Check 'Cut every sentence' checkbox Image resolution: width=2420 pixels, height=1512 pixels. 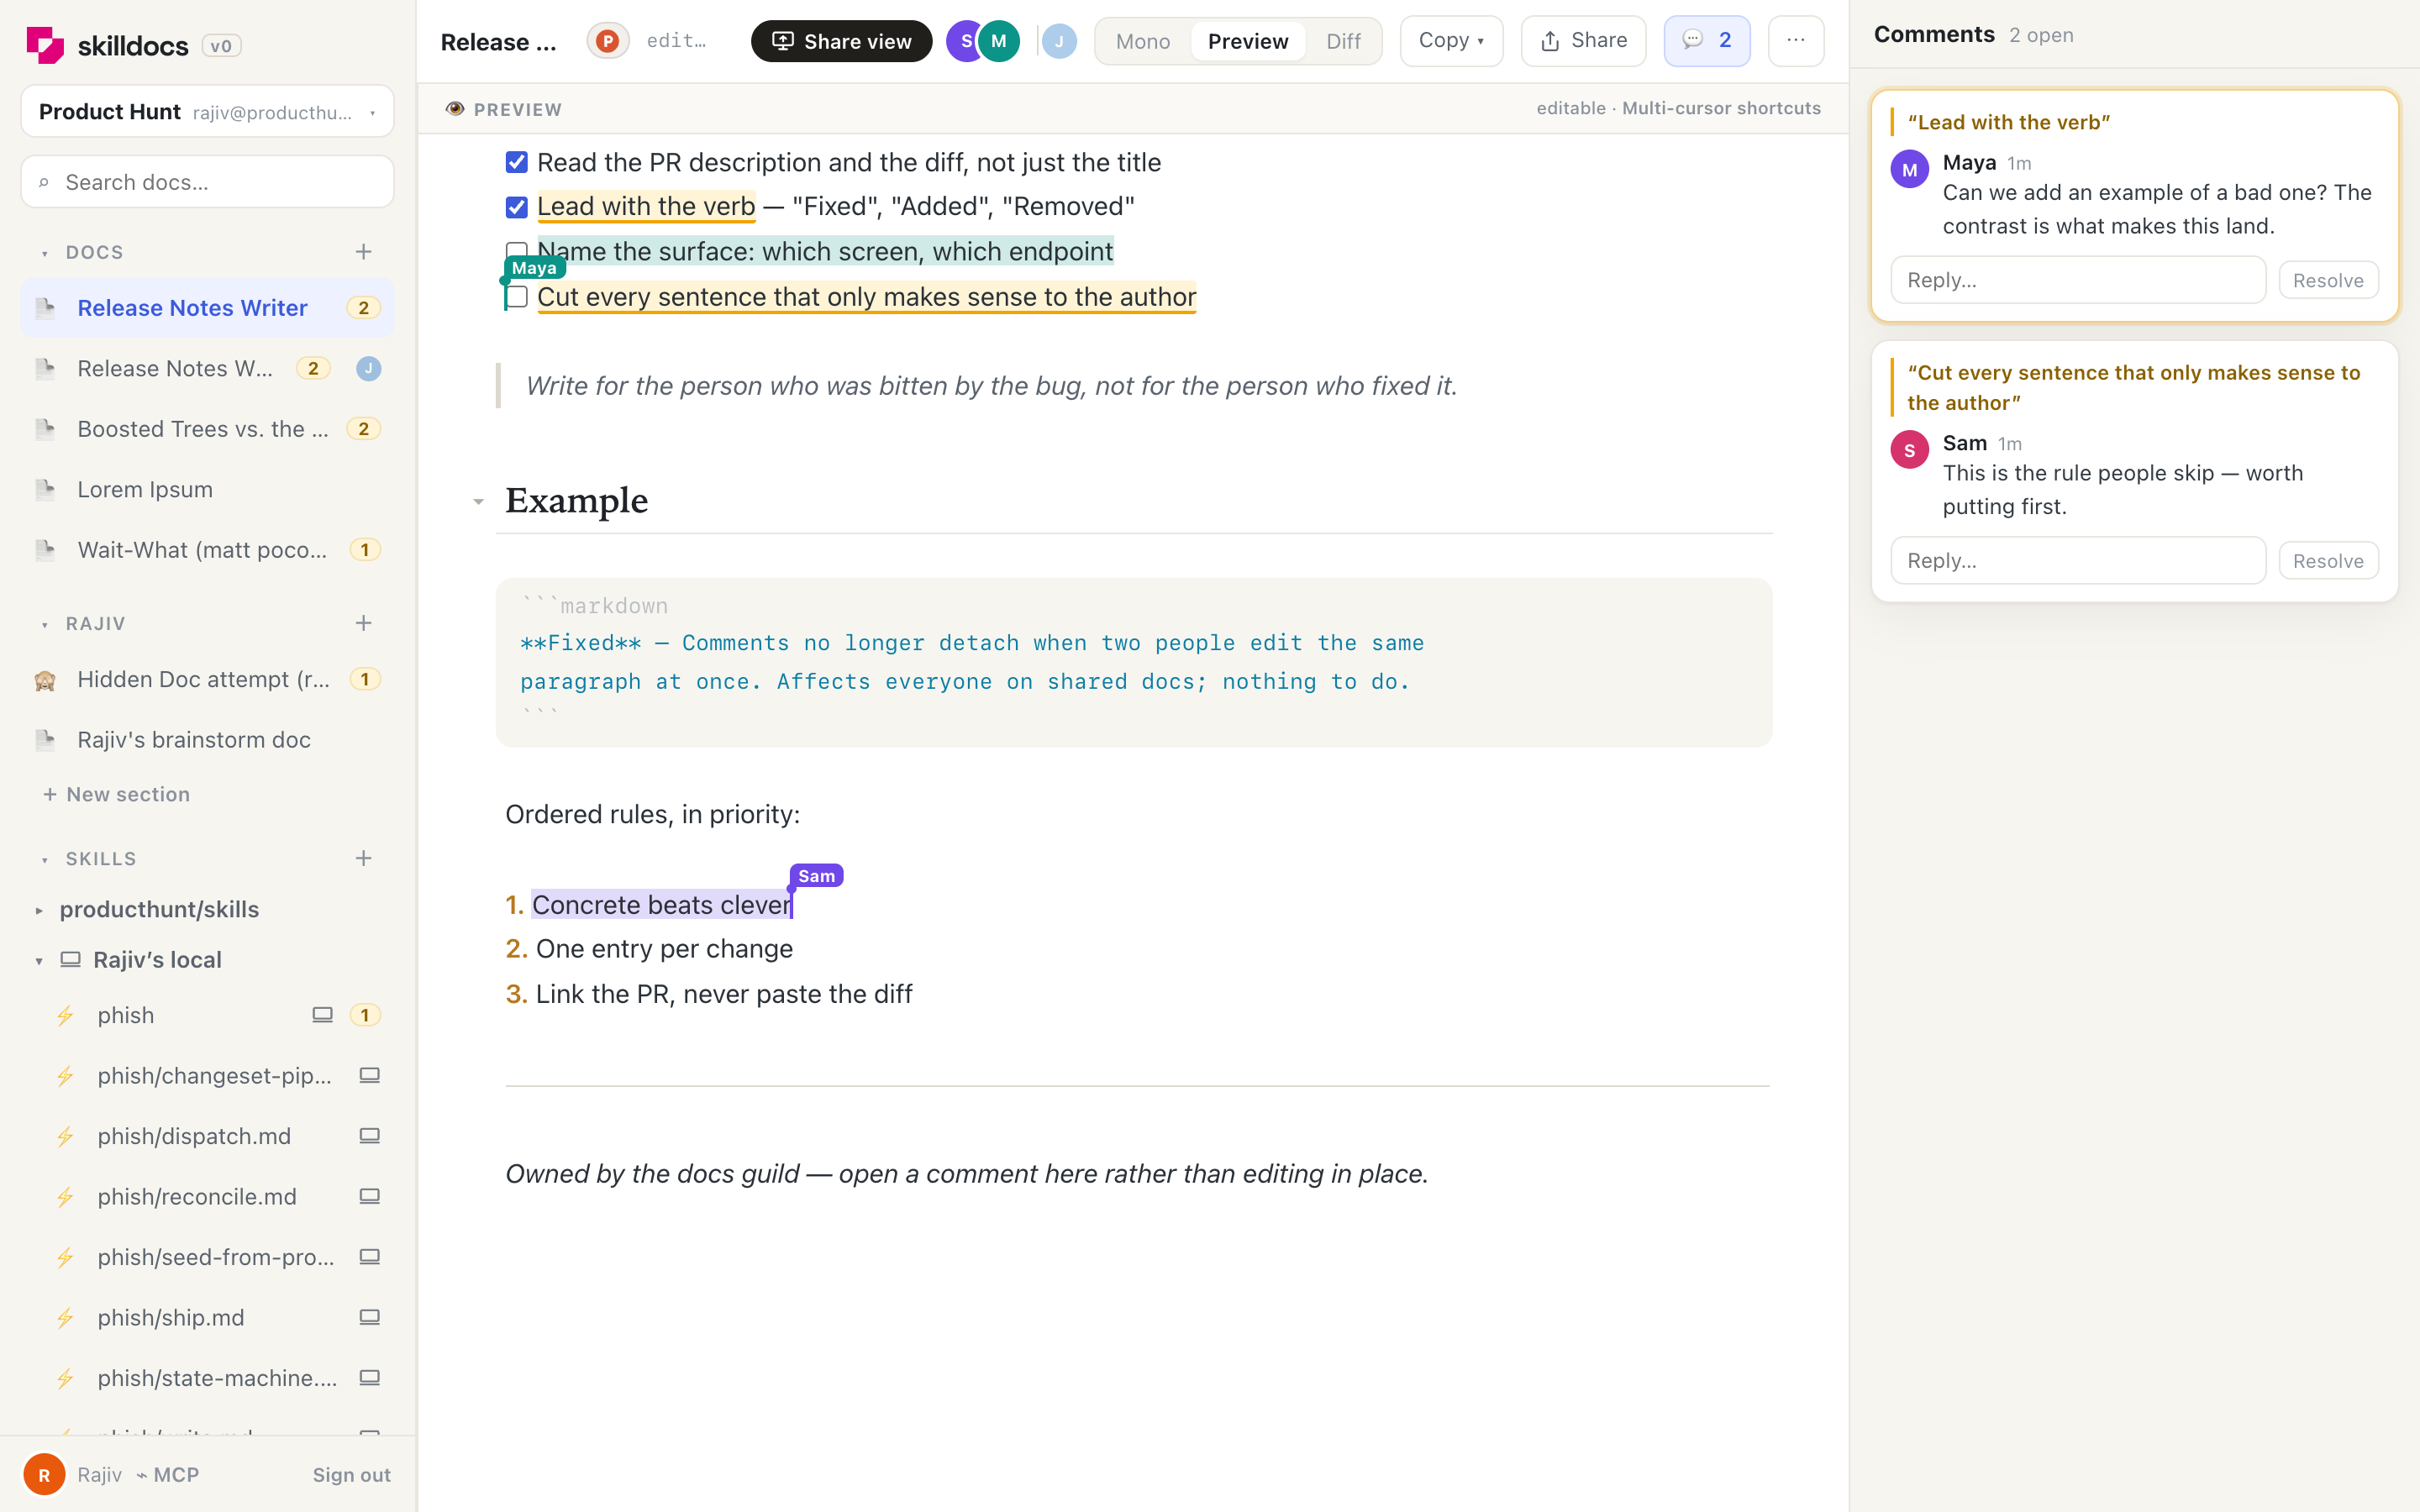[x=517, y=297]
